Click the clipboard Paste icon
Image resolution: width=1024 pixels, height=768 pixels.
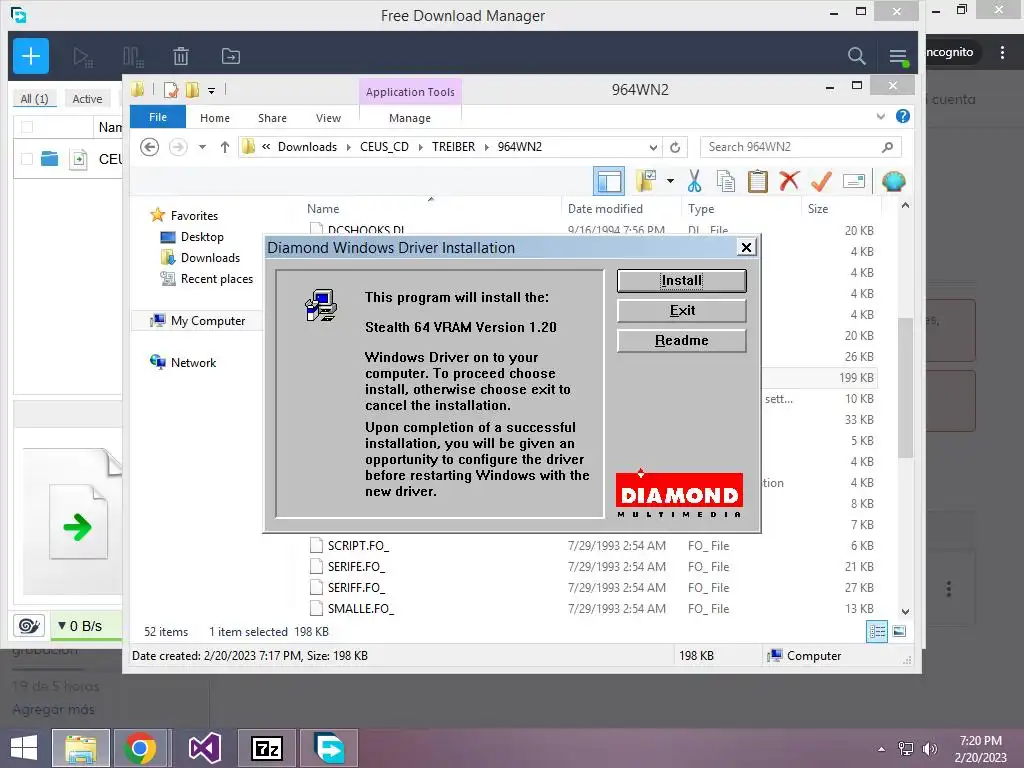757,181
